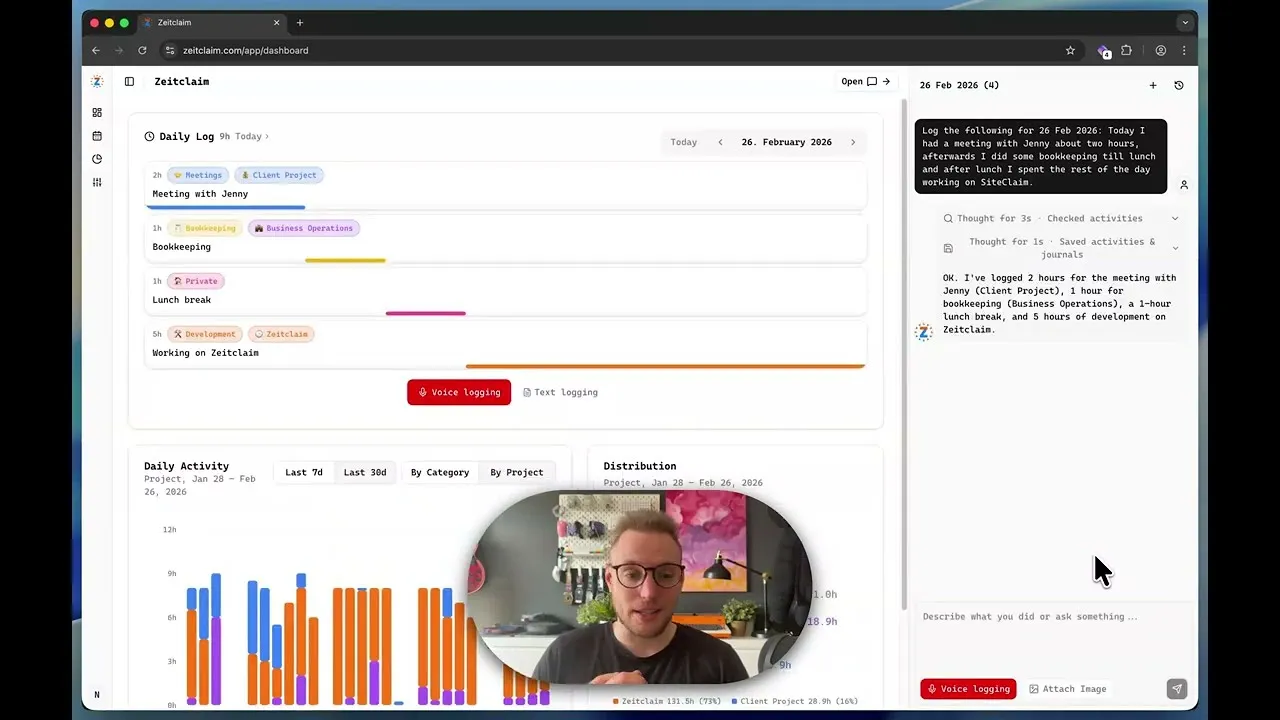Go to next day in date picker

click(x=853, y=143)
